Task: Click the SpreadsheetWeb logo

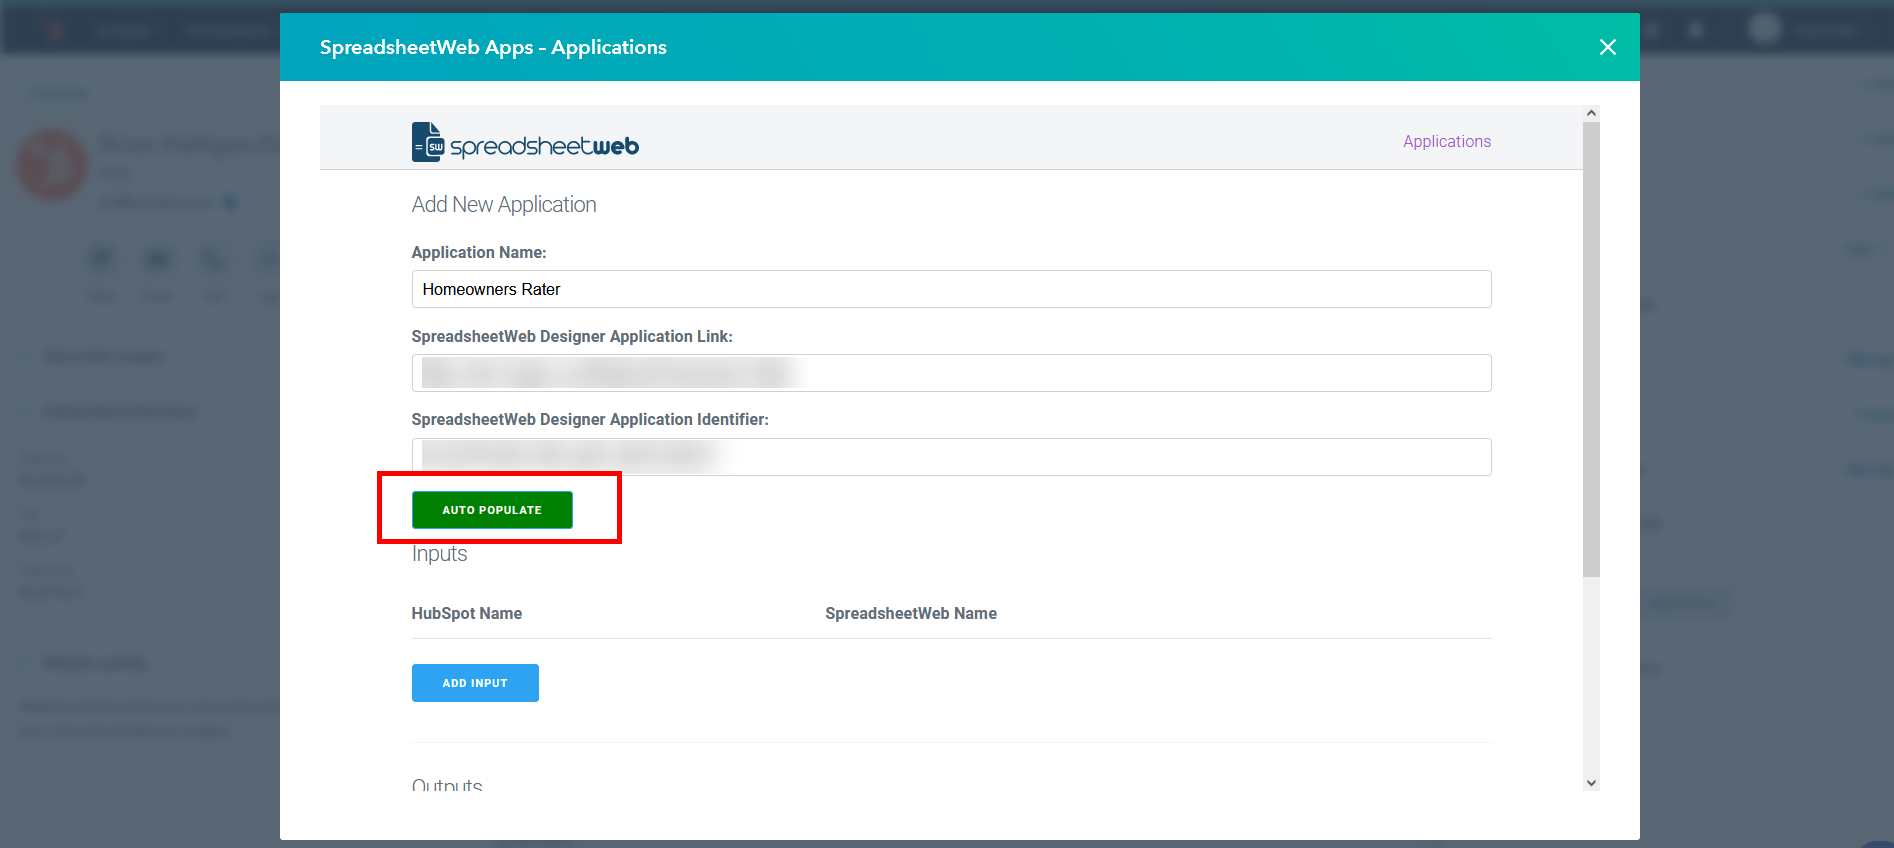Action: [525, 142]
